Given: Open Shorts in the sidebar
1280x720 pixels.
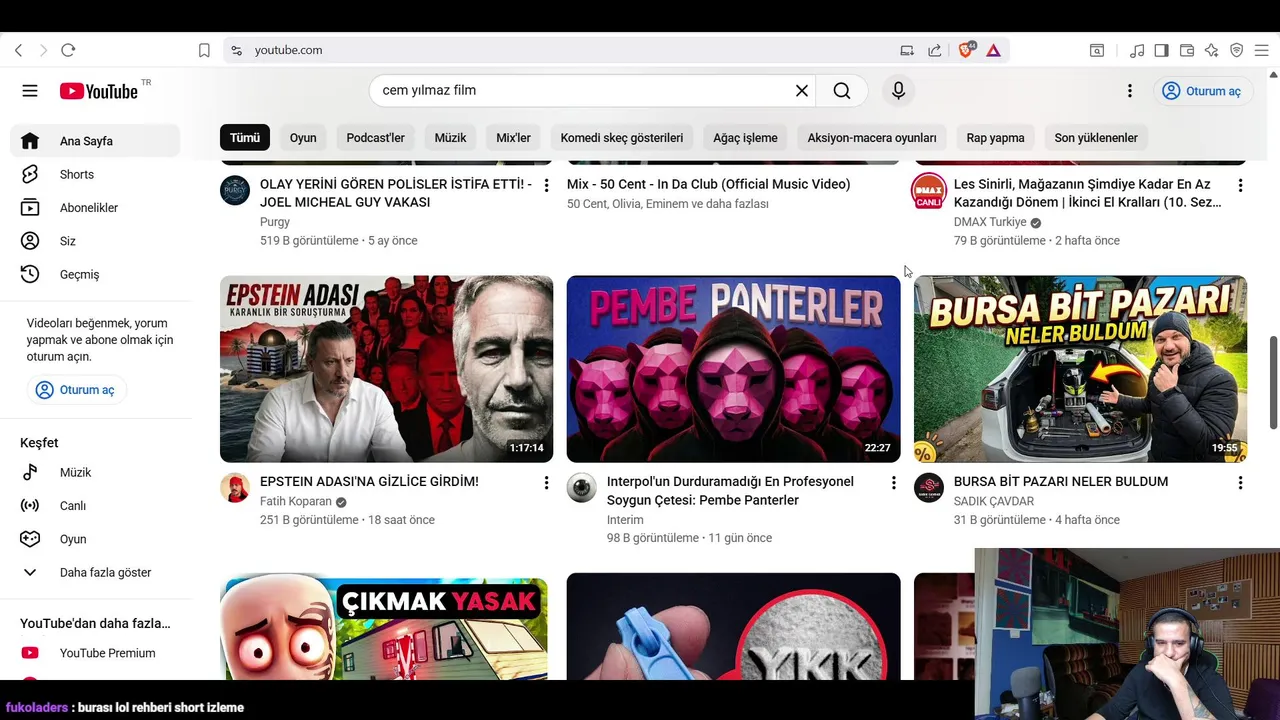Looking at the screenshot, I should (95, 174).
